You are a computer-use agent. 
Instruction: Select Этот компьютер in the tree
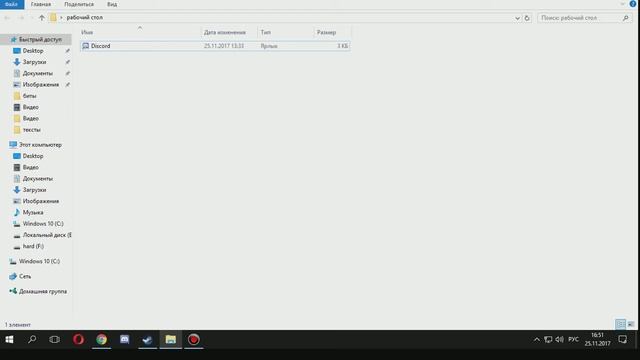point(40,145)
